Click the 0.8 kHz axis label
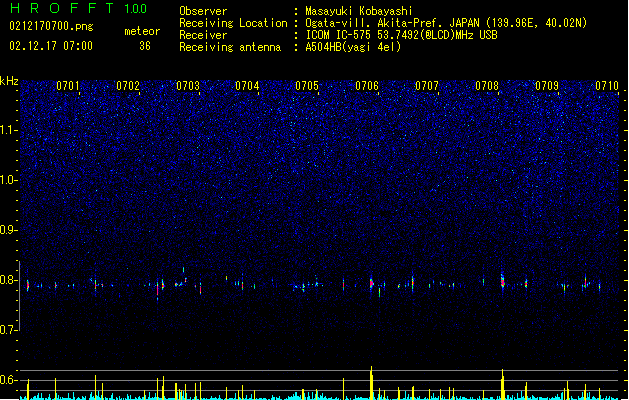This screenshot has width=629, height=400. tap(9, 280)
